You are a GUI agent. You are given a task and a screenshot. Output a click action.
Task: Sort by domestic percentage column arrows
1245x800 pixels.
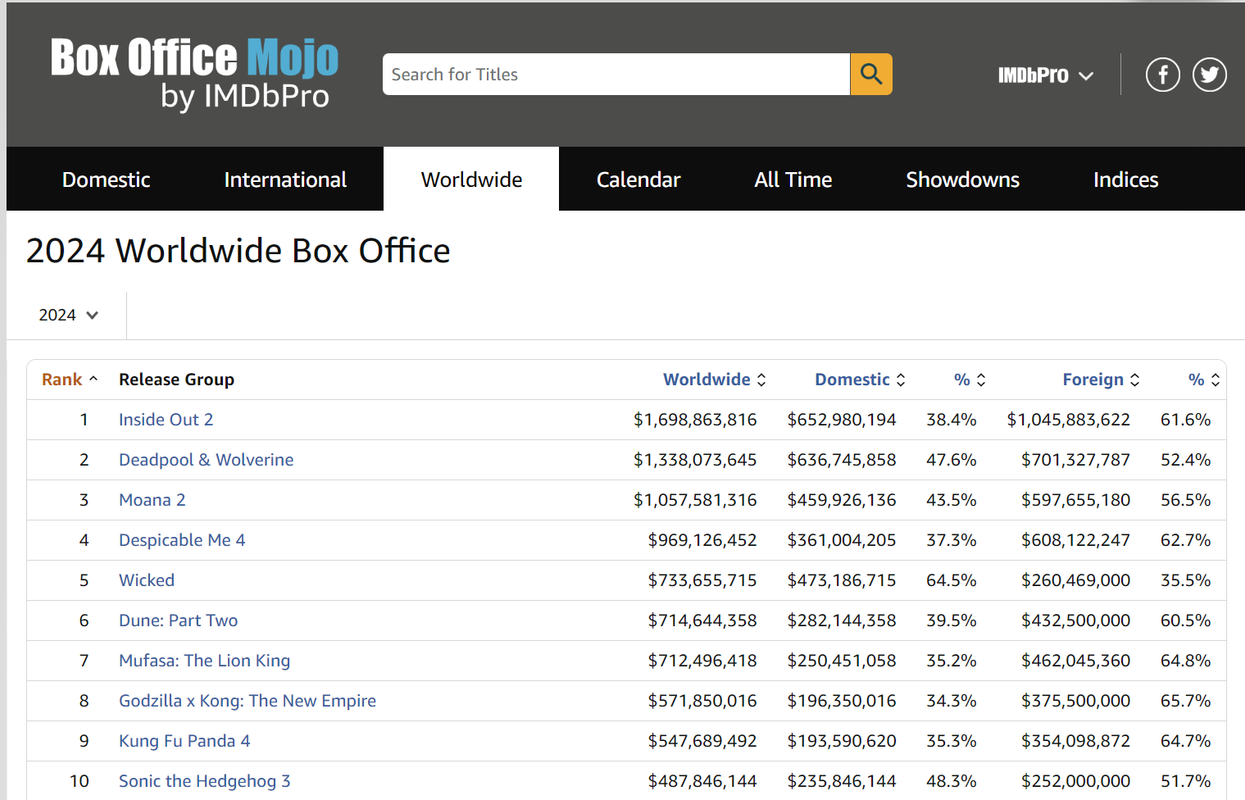click(x=981, y=380)
